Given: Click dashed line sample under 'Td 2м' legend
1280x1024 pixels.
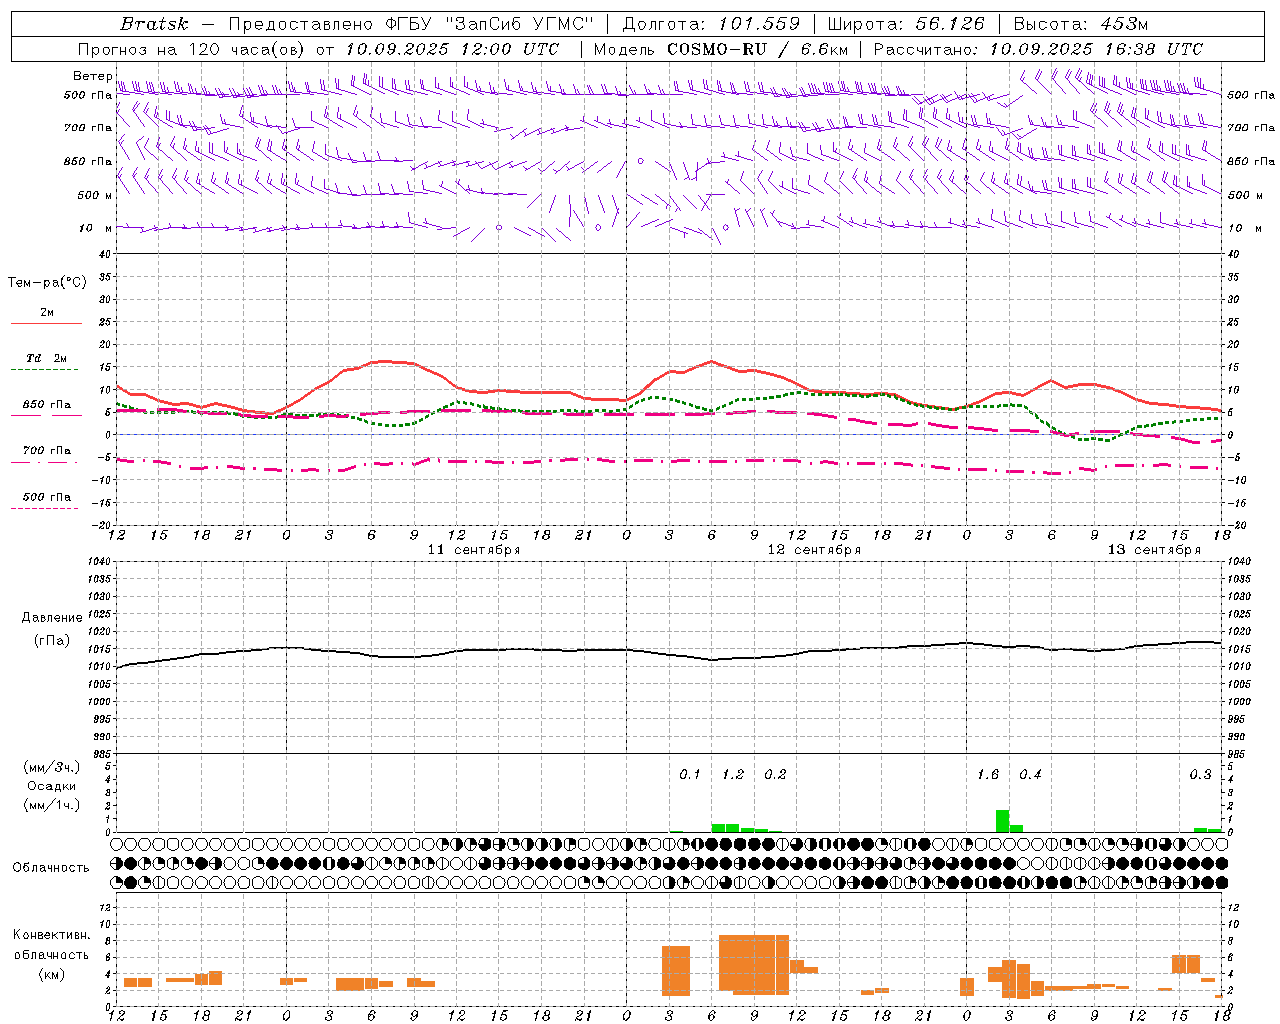Looking at the screenshot, I should (x=44, y=370).
